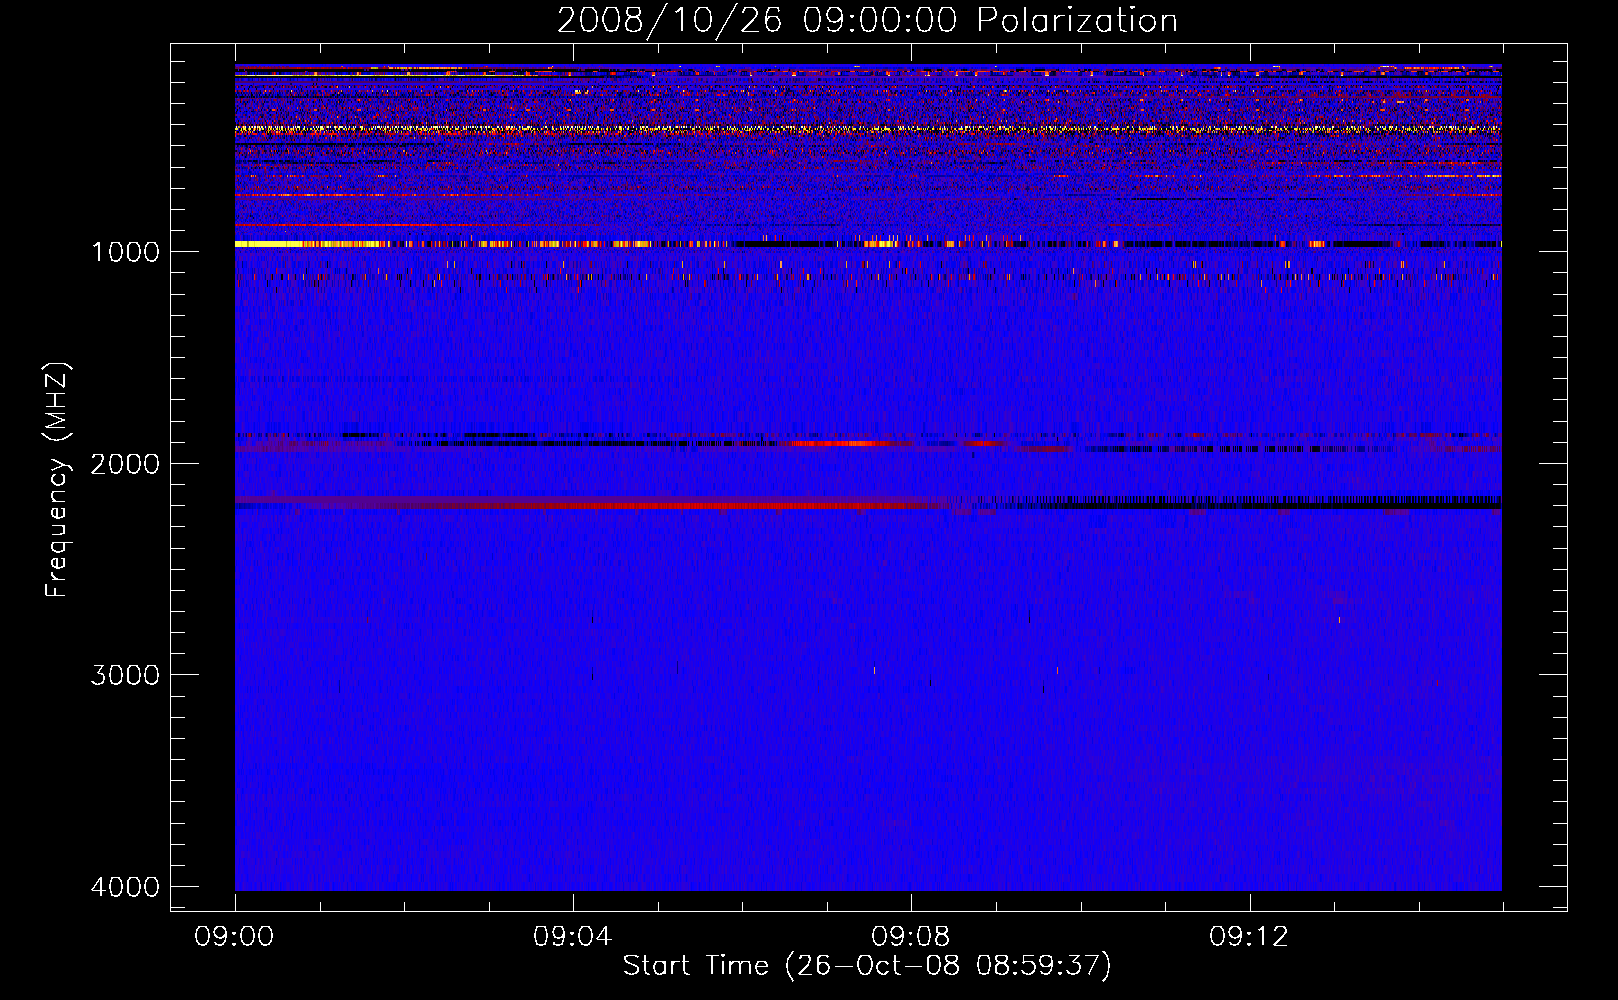Click the 09:04 time tick label
This screenshot has height=1000, width=1618.
572,936
